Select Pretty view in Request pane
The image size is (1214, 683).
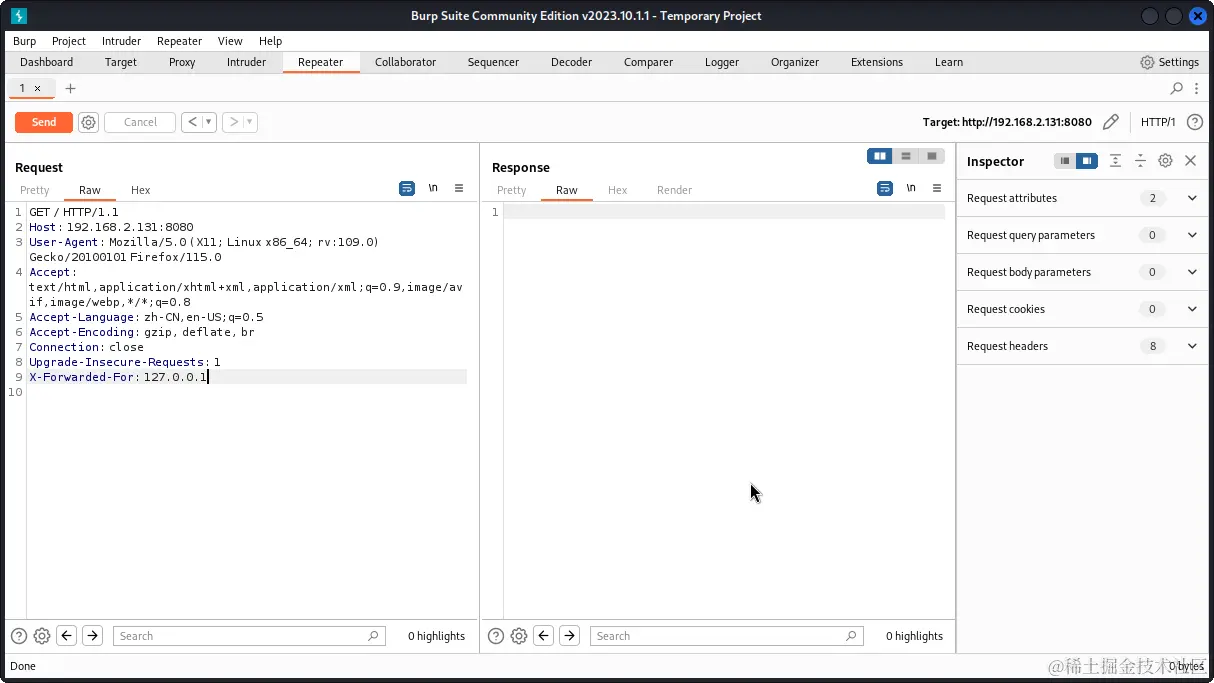[x=34, y=190]
